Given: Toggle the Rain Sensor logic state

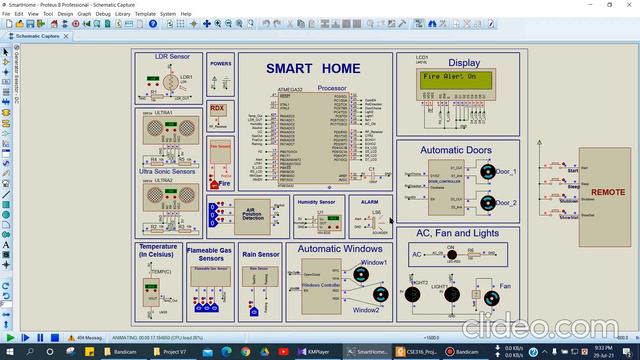Looking at the screenshot, I should click(254, 312).
